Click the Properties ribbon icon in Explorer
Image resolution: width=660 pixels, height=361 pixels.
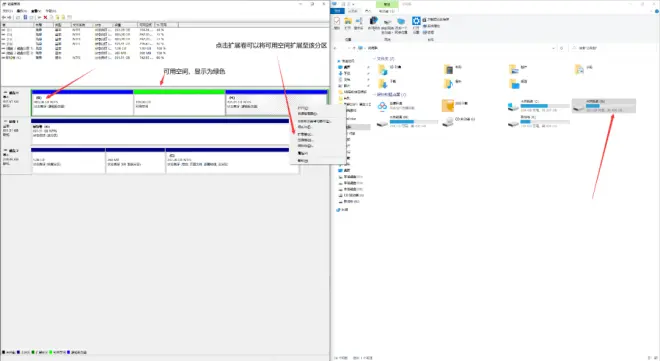[337, 23]
